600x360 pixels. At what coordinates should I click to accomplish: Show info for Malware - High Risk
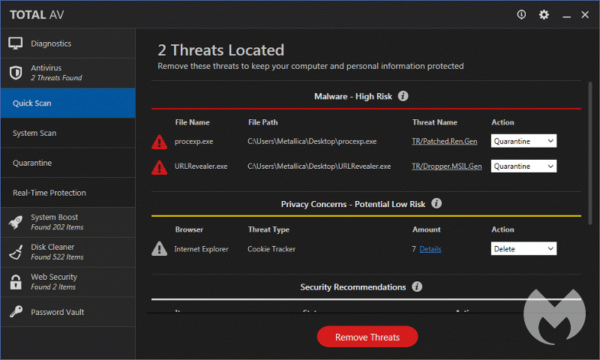[x=403, y=96]
